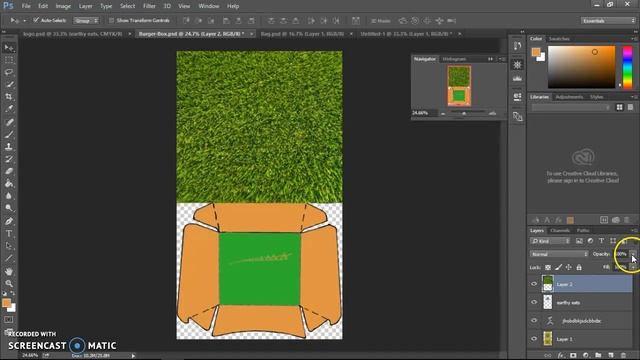The image size is (640, 360).
Task: Open the layer filter Kind dropdown
Action: pos(550,241)
